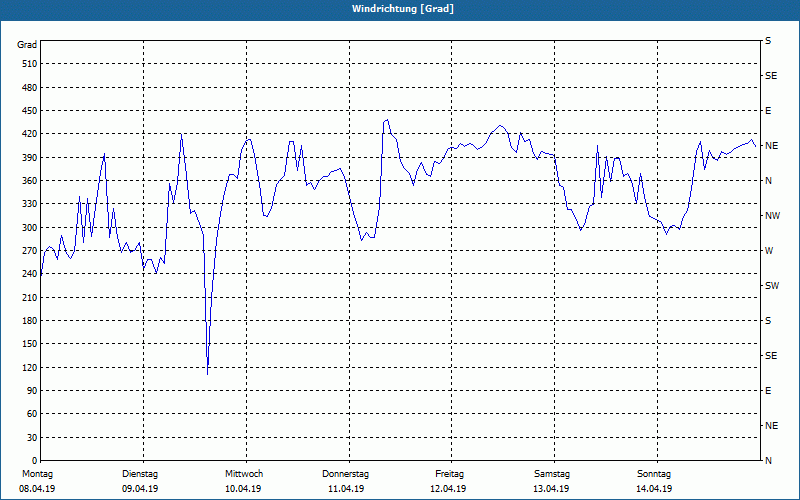Click the 390 degree axis value
Screen dimensions: 800x500
click(x=29, y=158)
